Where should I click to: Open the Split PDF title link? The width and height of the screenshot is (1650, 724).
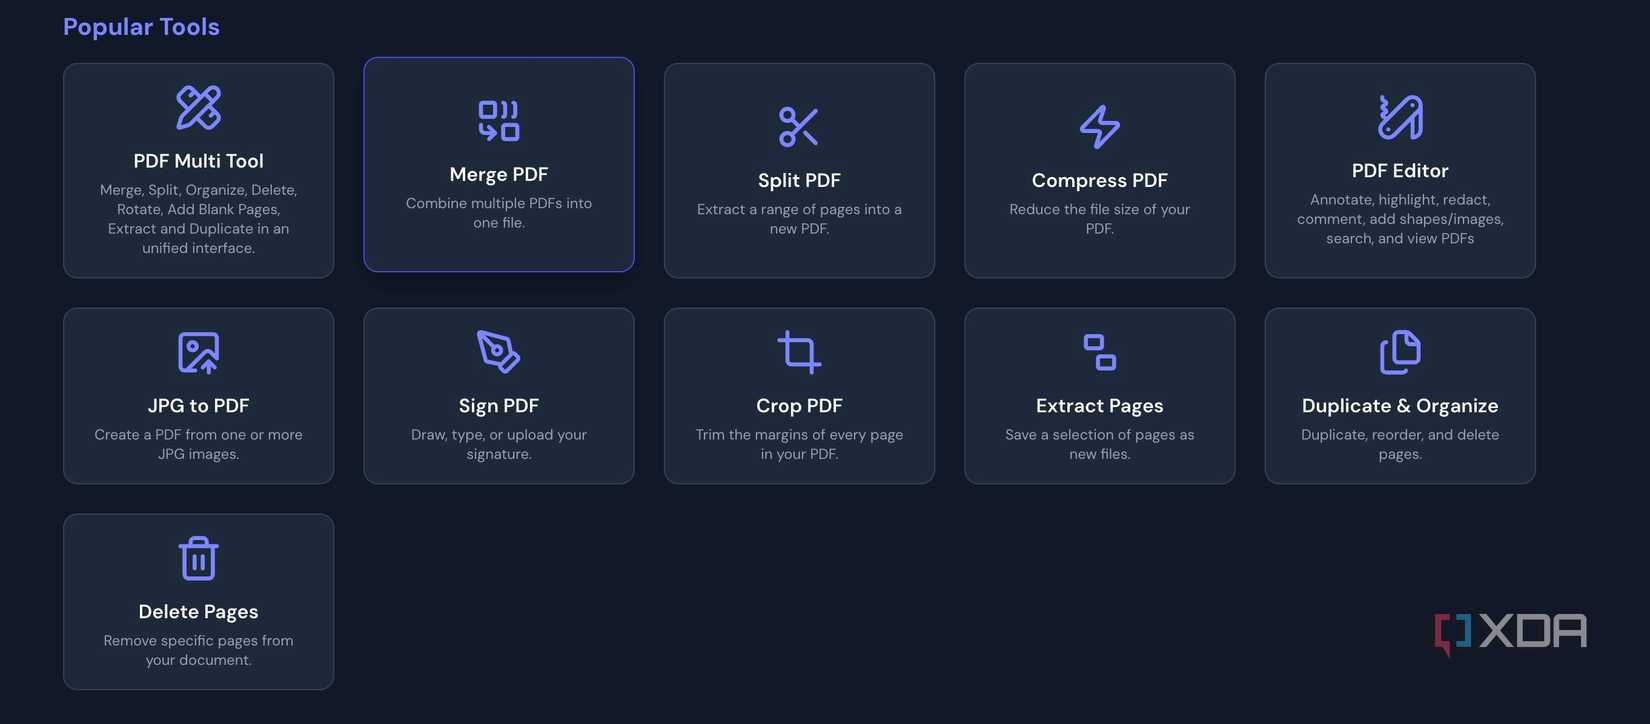click(798, 180)
